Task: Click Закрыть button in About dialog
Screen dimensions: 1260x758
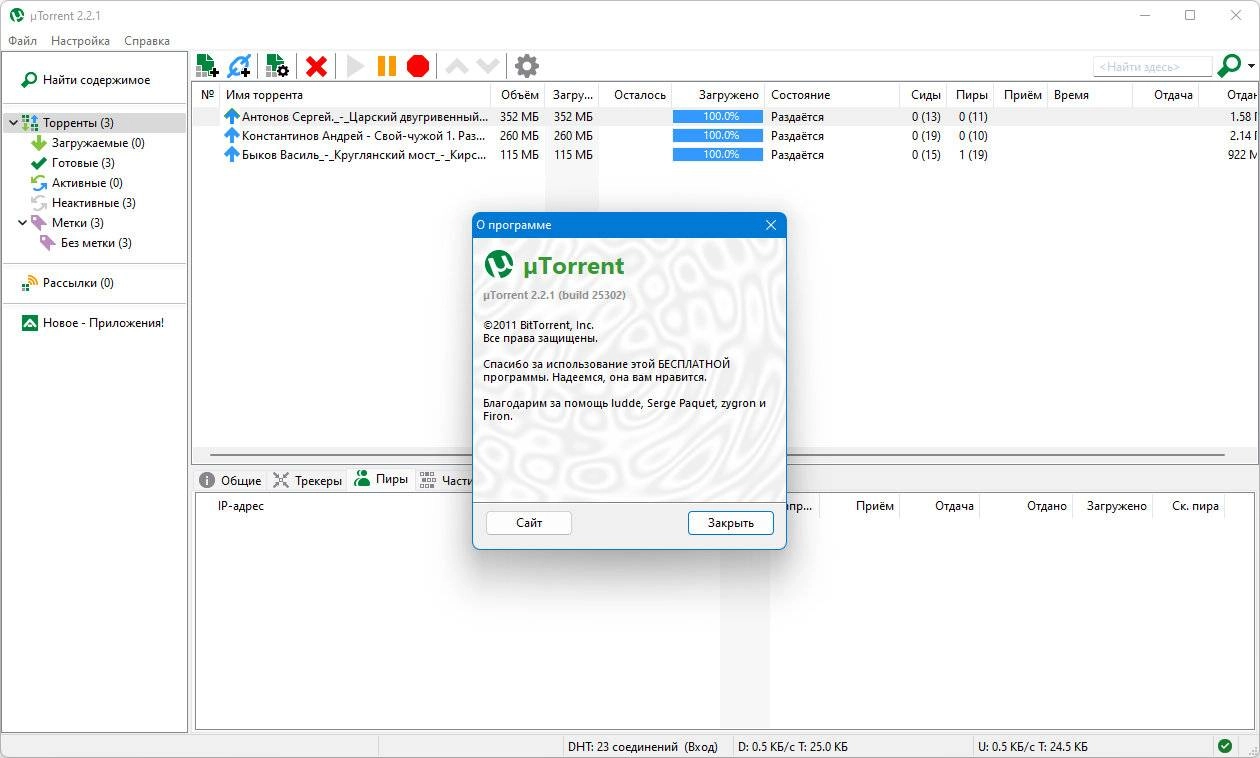Action: point(731,523)
